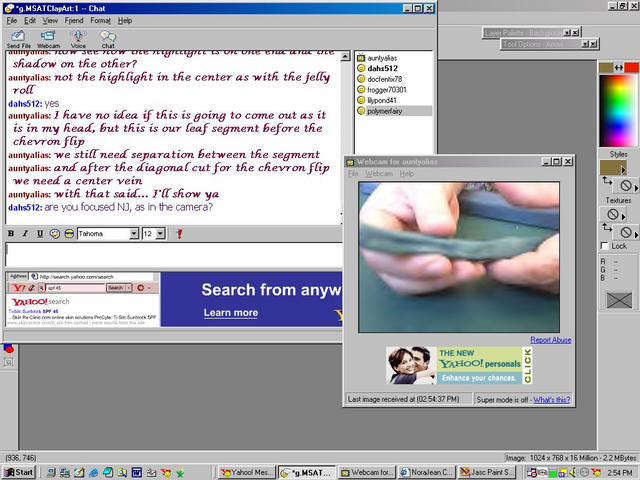Click the red and blue shapes tool icon

click(x=9, y=349)
